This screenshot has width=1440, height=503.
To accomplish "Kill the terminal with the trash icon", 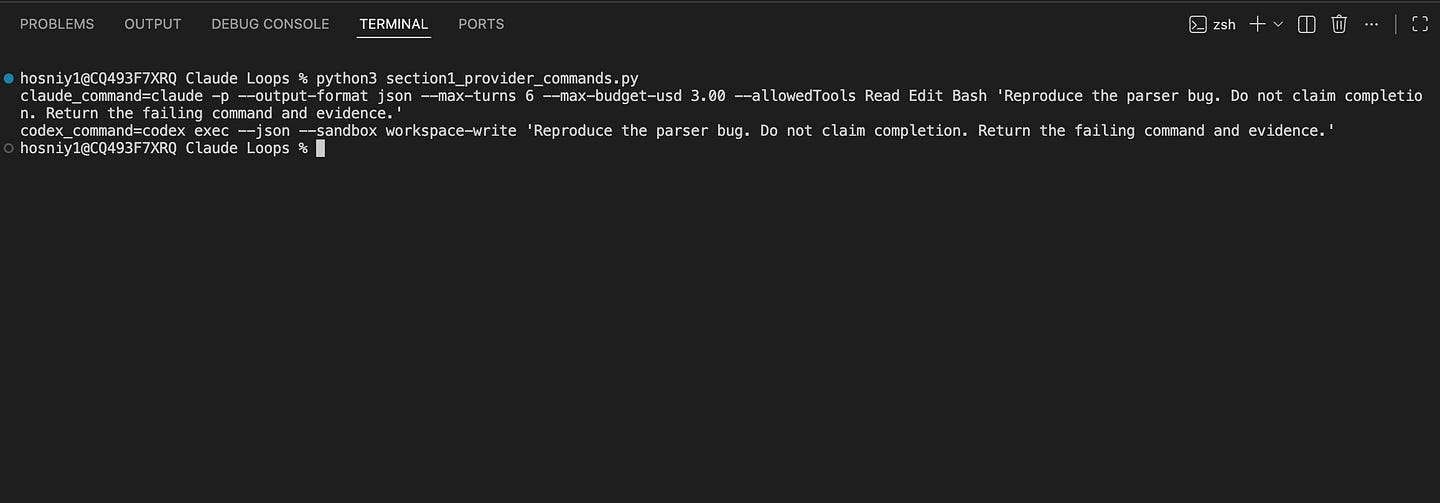I will (1339, 24).
